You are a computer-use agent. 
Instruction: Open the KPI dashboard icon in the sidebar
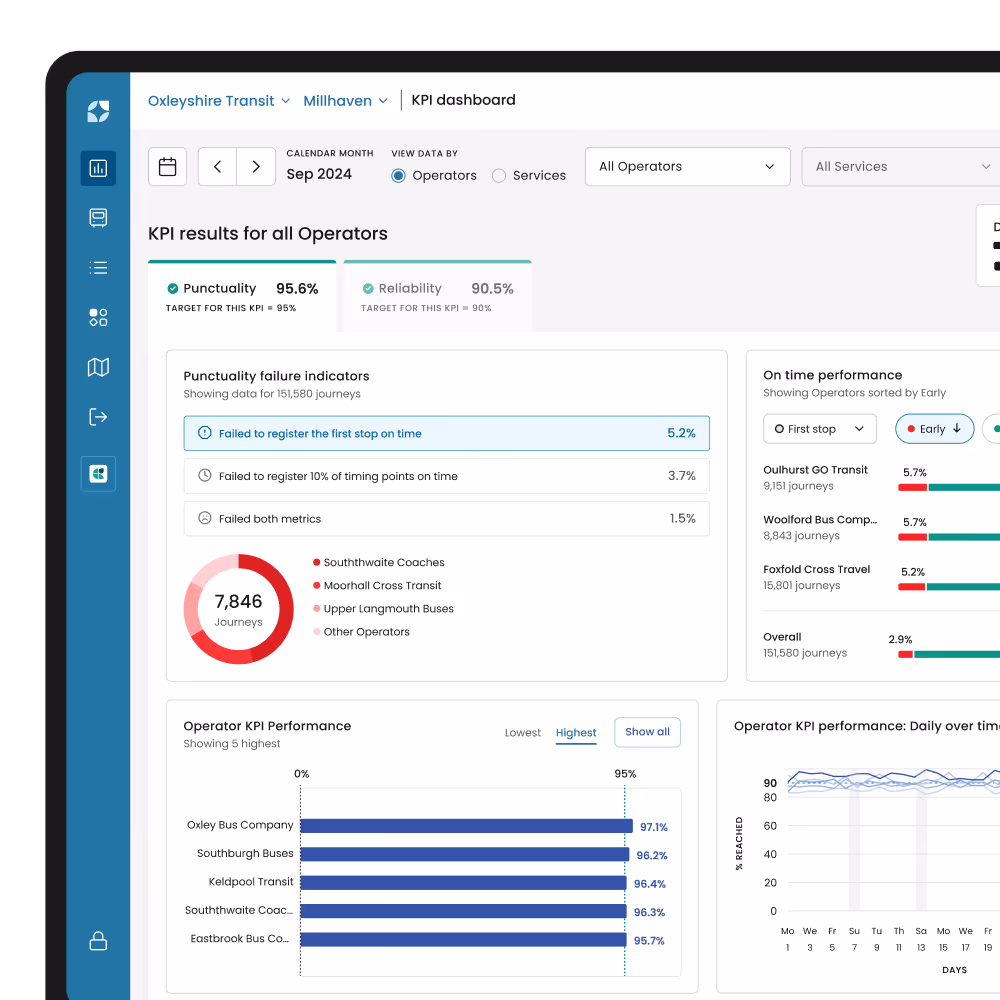[x=97, y=168]
